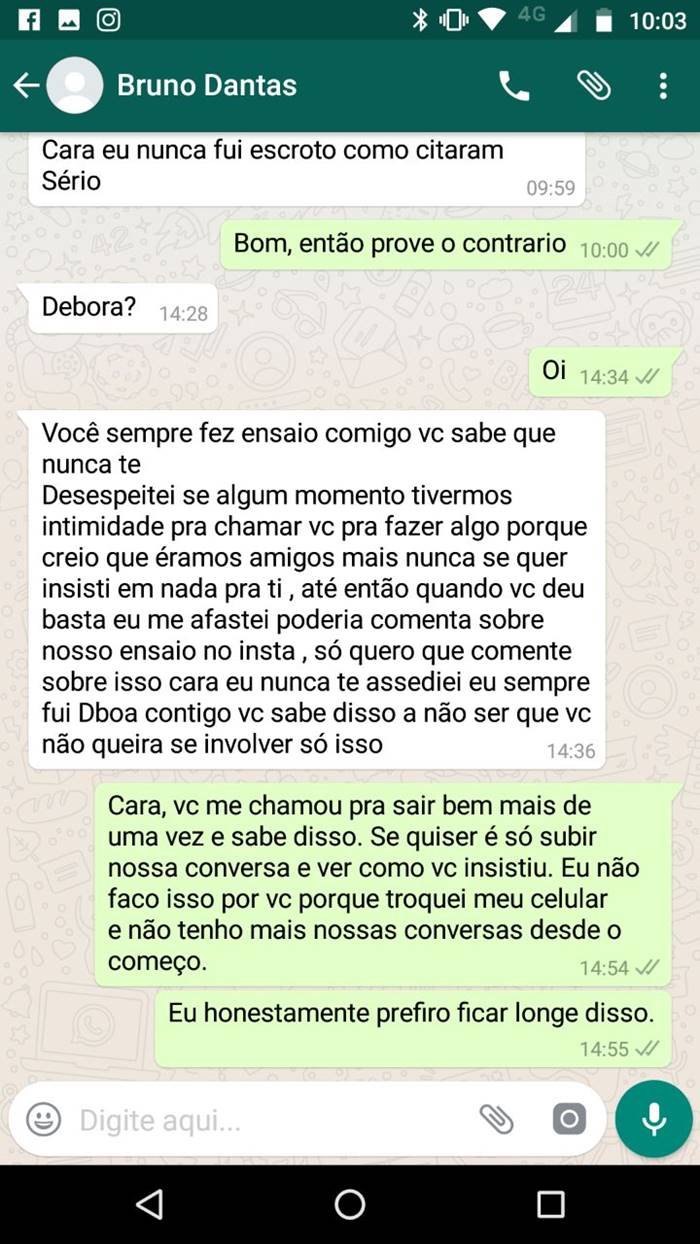The image size is (700, 1244).
Task: Select the 'Oi' sent message
Action: pyautogui.click(x=607, y=372)
